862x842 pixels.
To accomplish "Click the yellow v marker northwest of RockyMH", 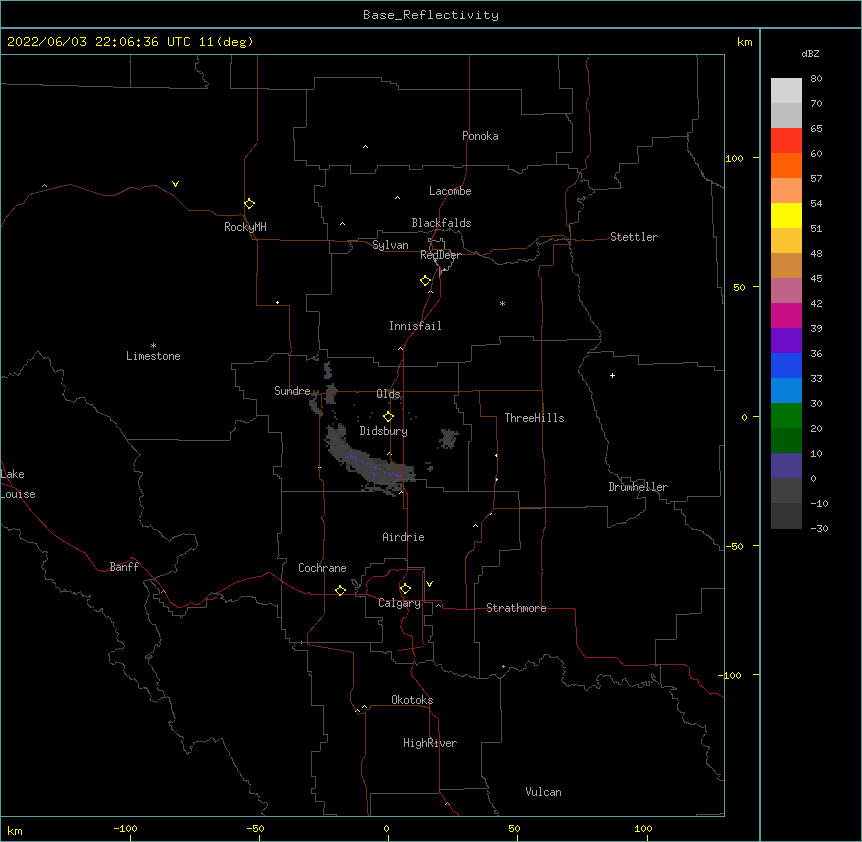I will pos(175,184).
